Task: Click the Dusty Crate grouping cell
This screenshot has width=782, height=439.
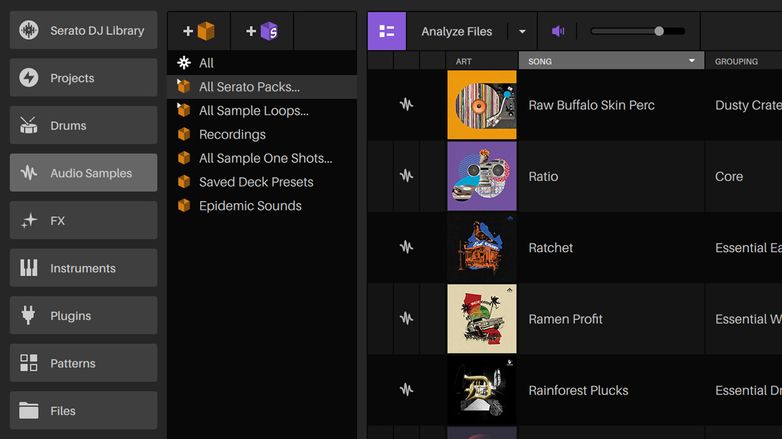Action: [x=744, y=105]
